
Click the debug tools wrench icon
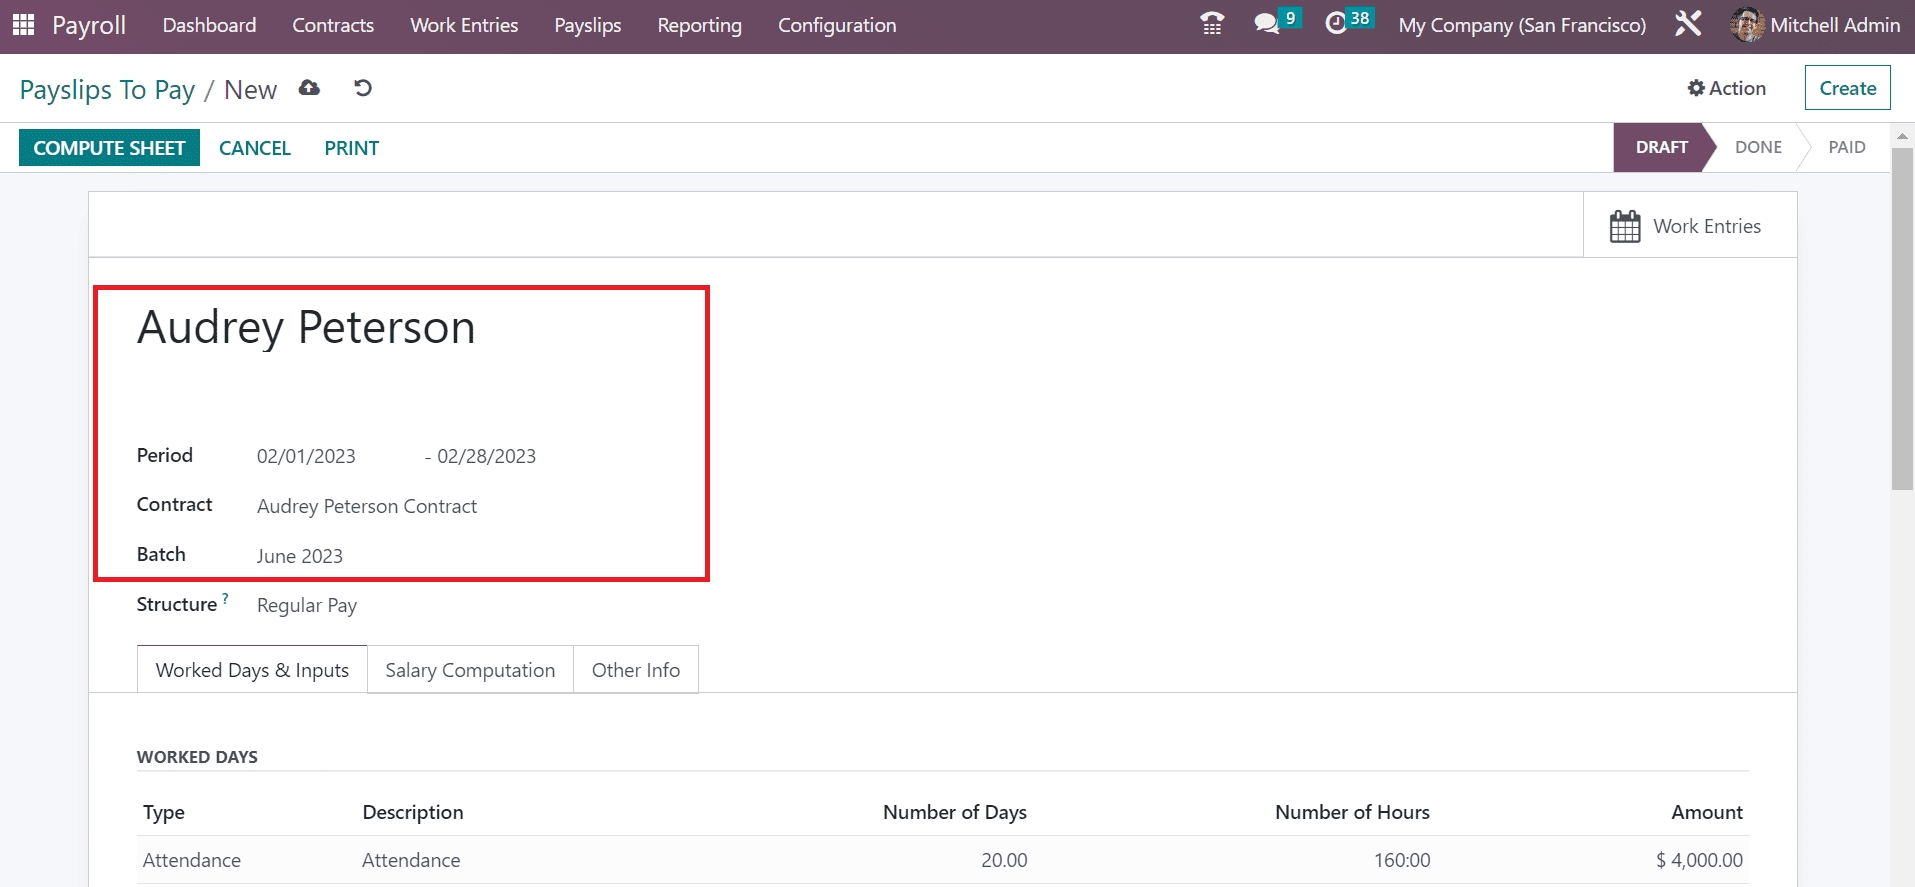pyautogui.click(x=1688, y=24)
